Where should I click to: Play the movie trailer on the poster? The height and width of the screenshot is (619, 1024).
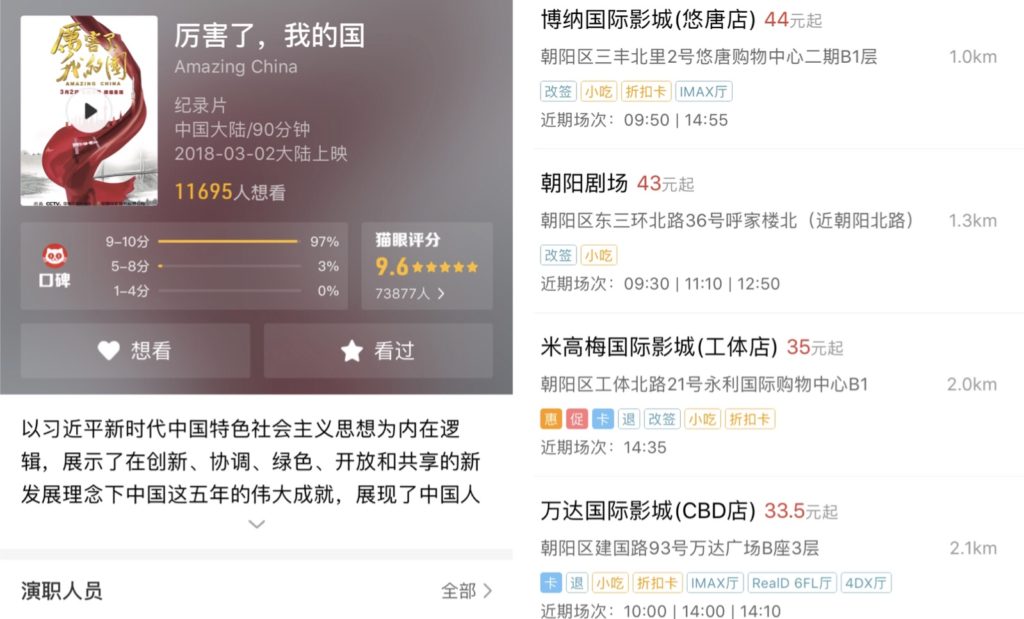pos(90,111)
